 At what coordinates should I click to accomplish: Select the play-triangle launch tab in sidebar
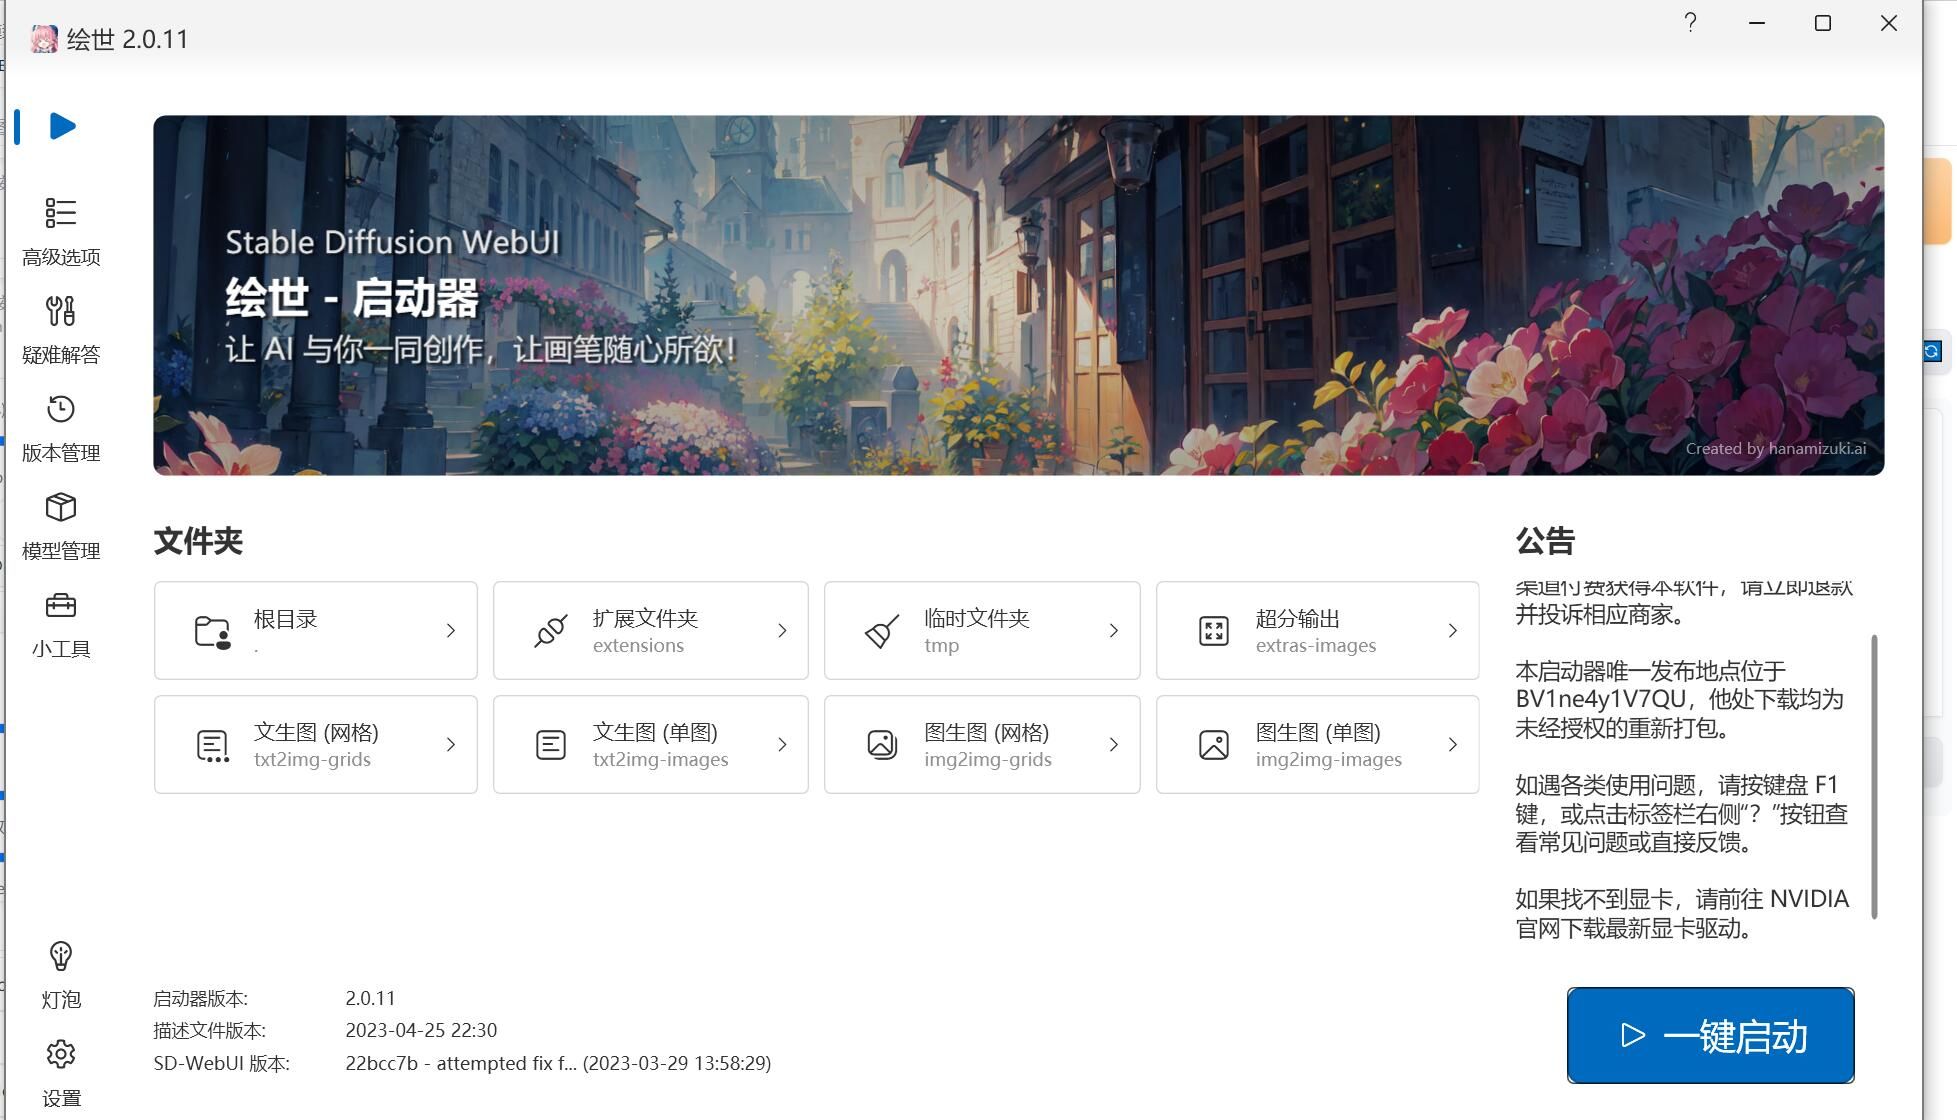(x=62, y=126)
